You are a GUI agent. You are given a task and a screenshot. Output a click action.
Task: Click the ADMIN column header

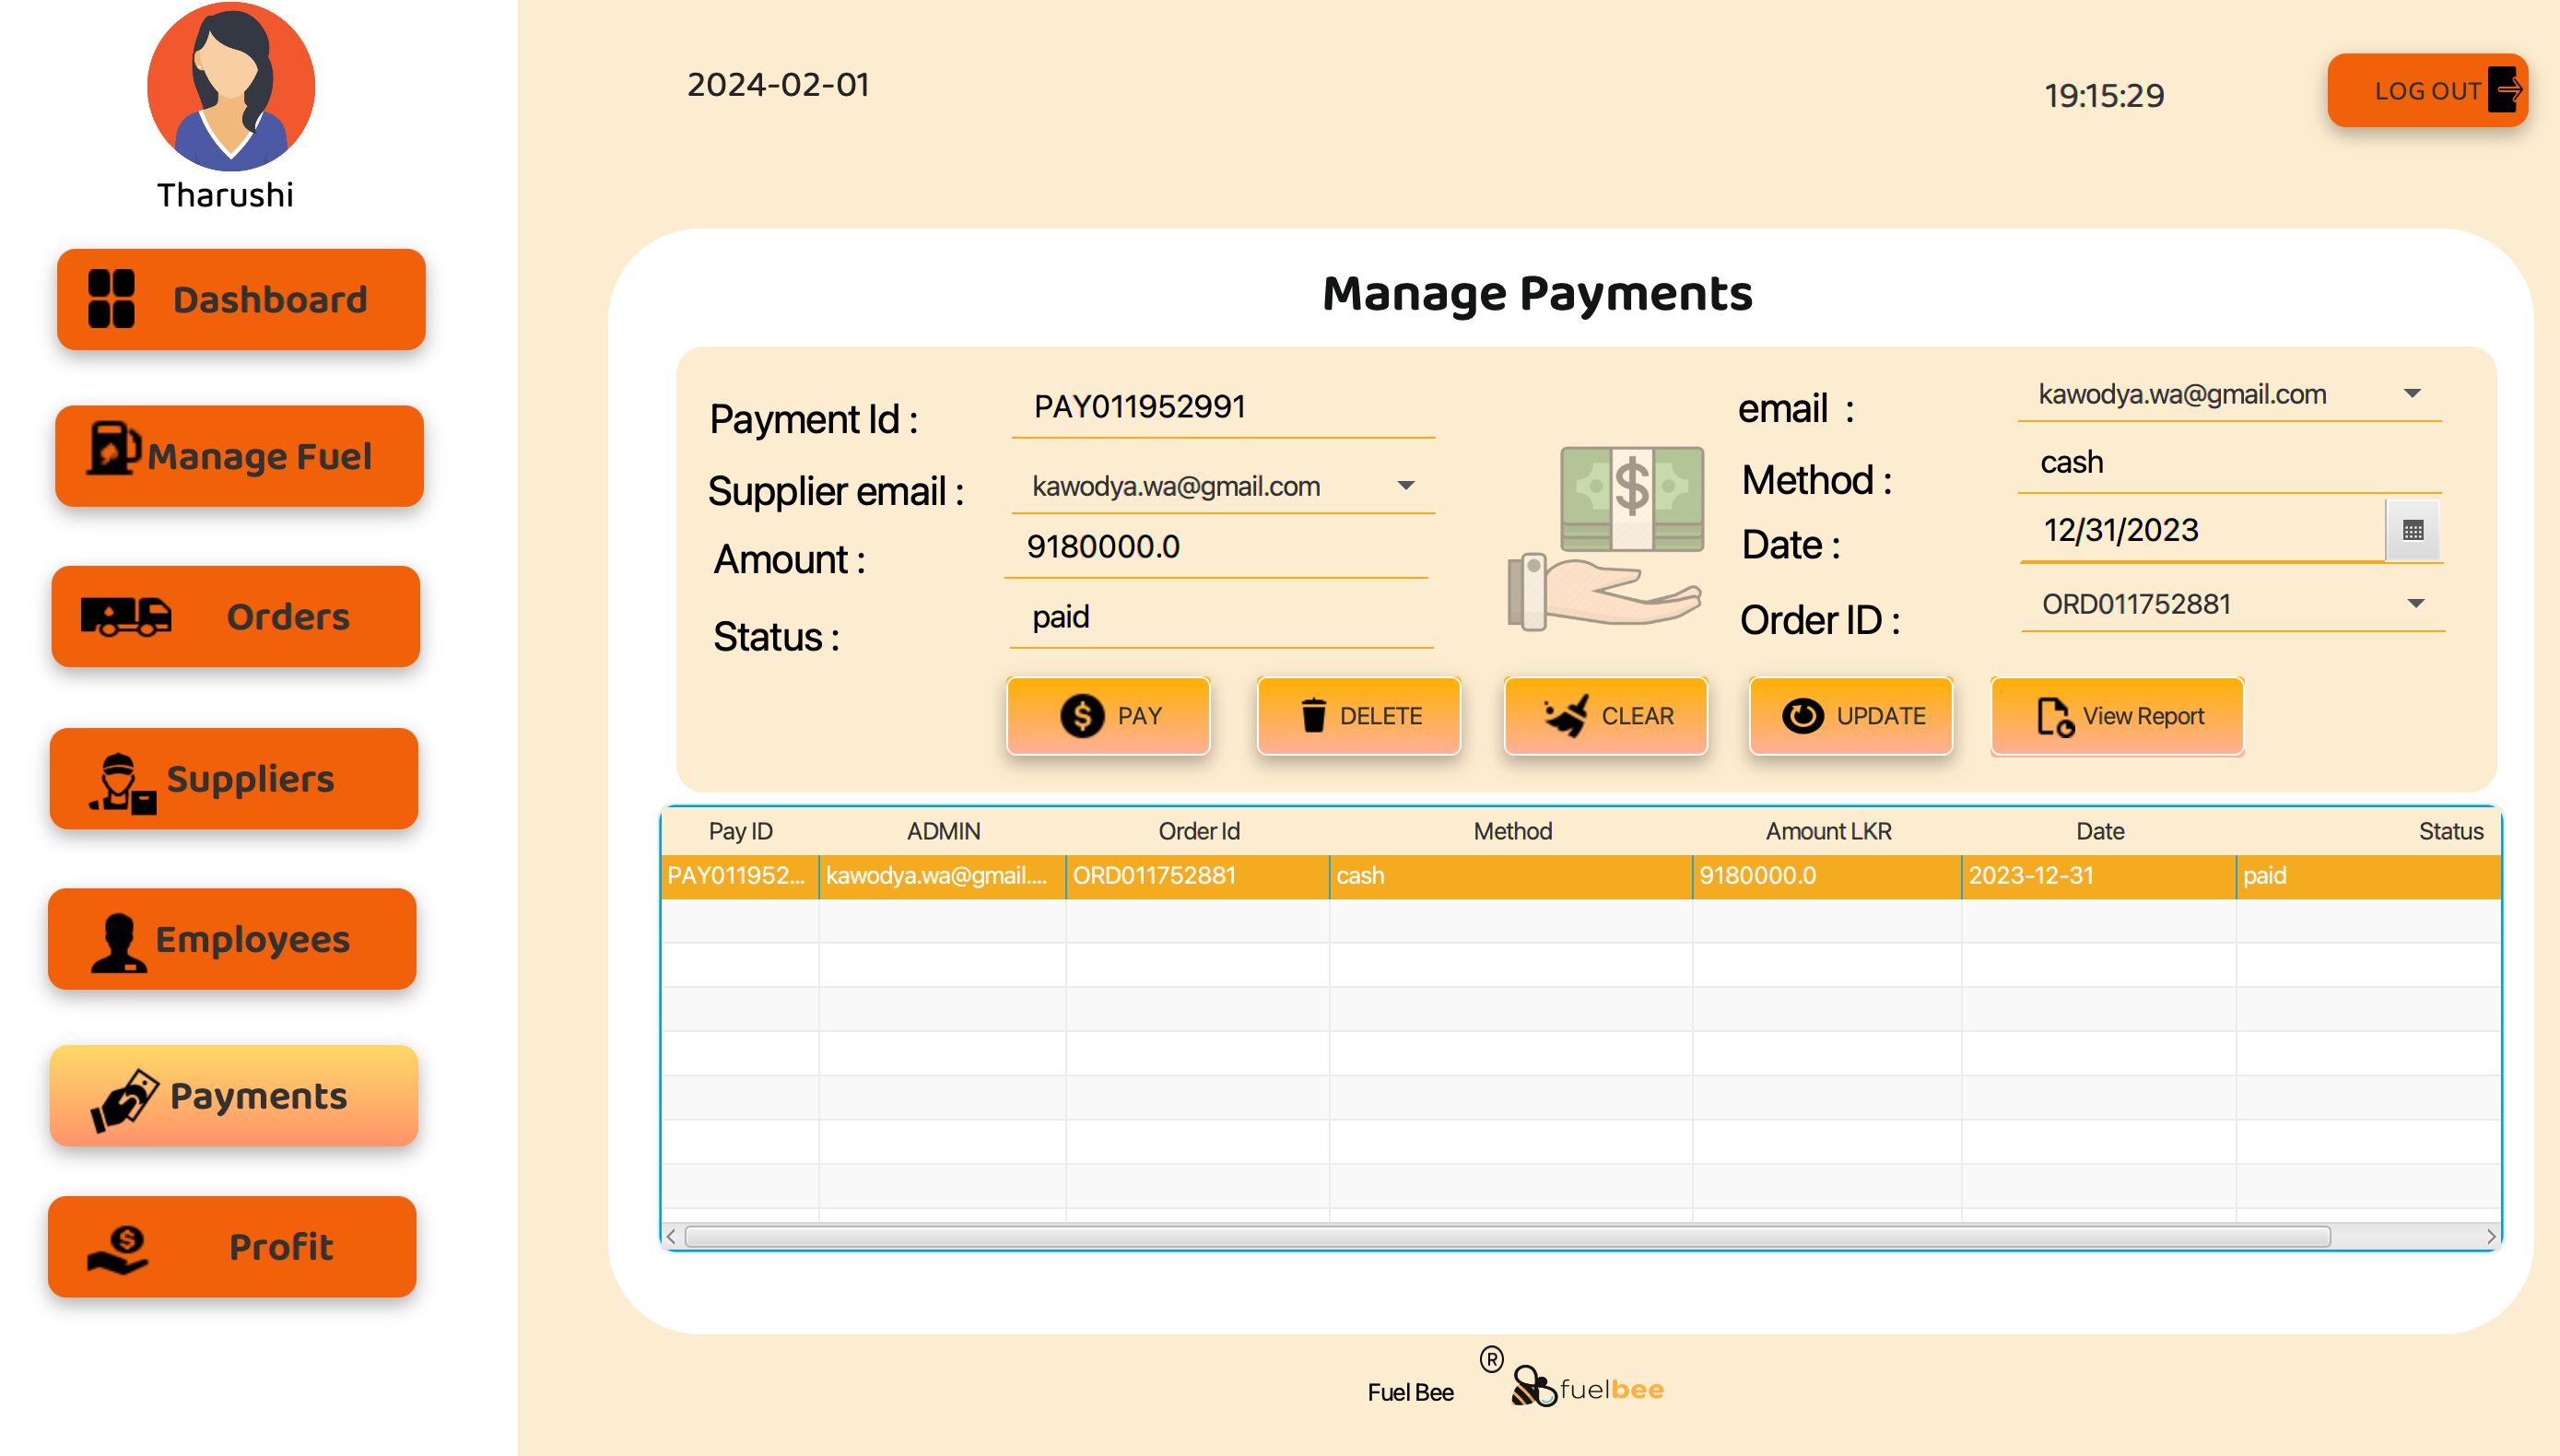[x=943, y=831]
